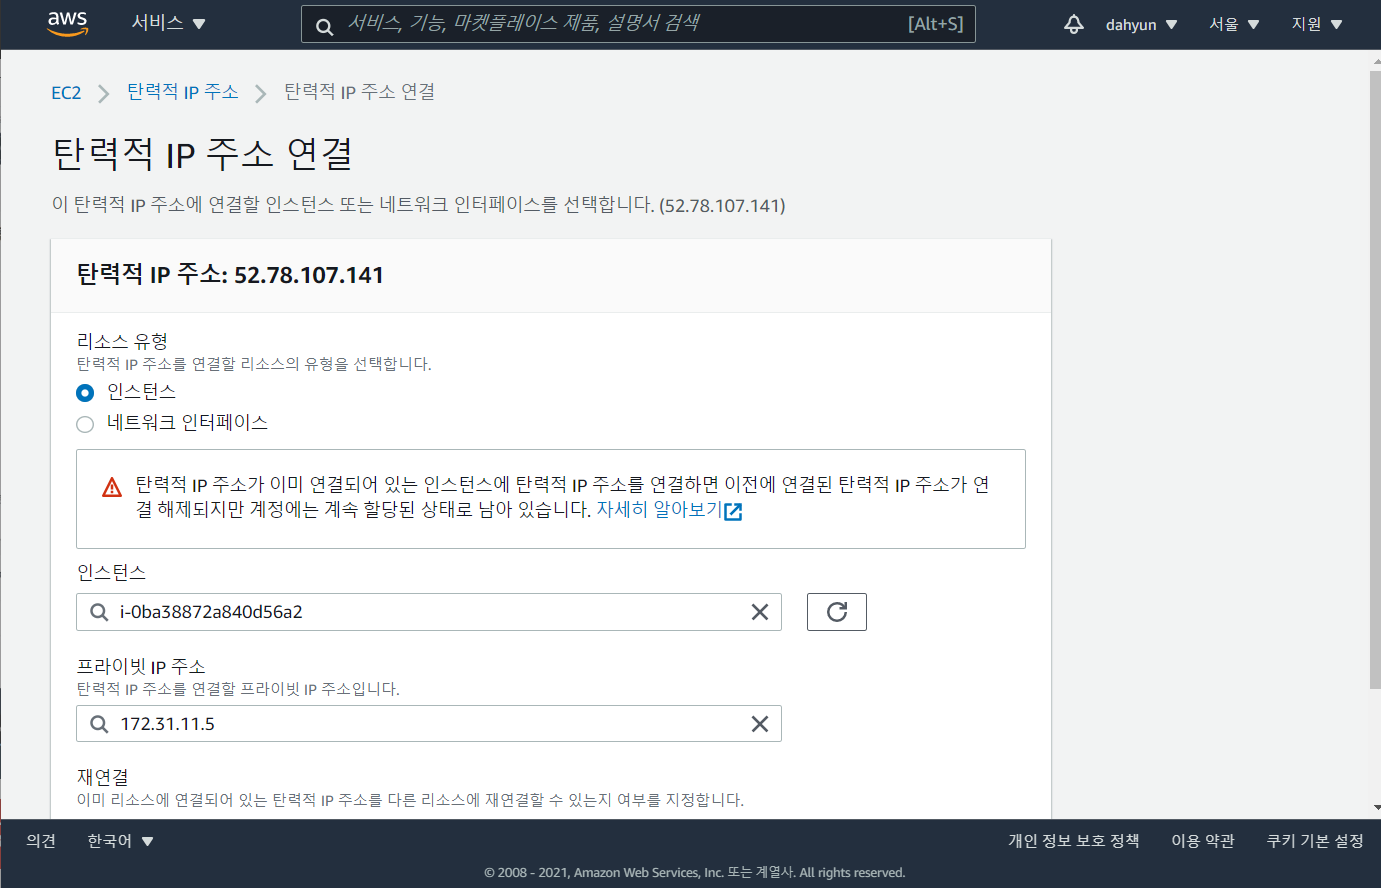
Task: Refresh the instance list
Action: pos(837,612)
